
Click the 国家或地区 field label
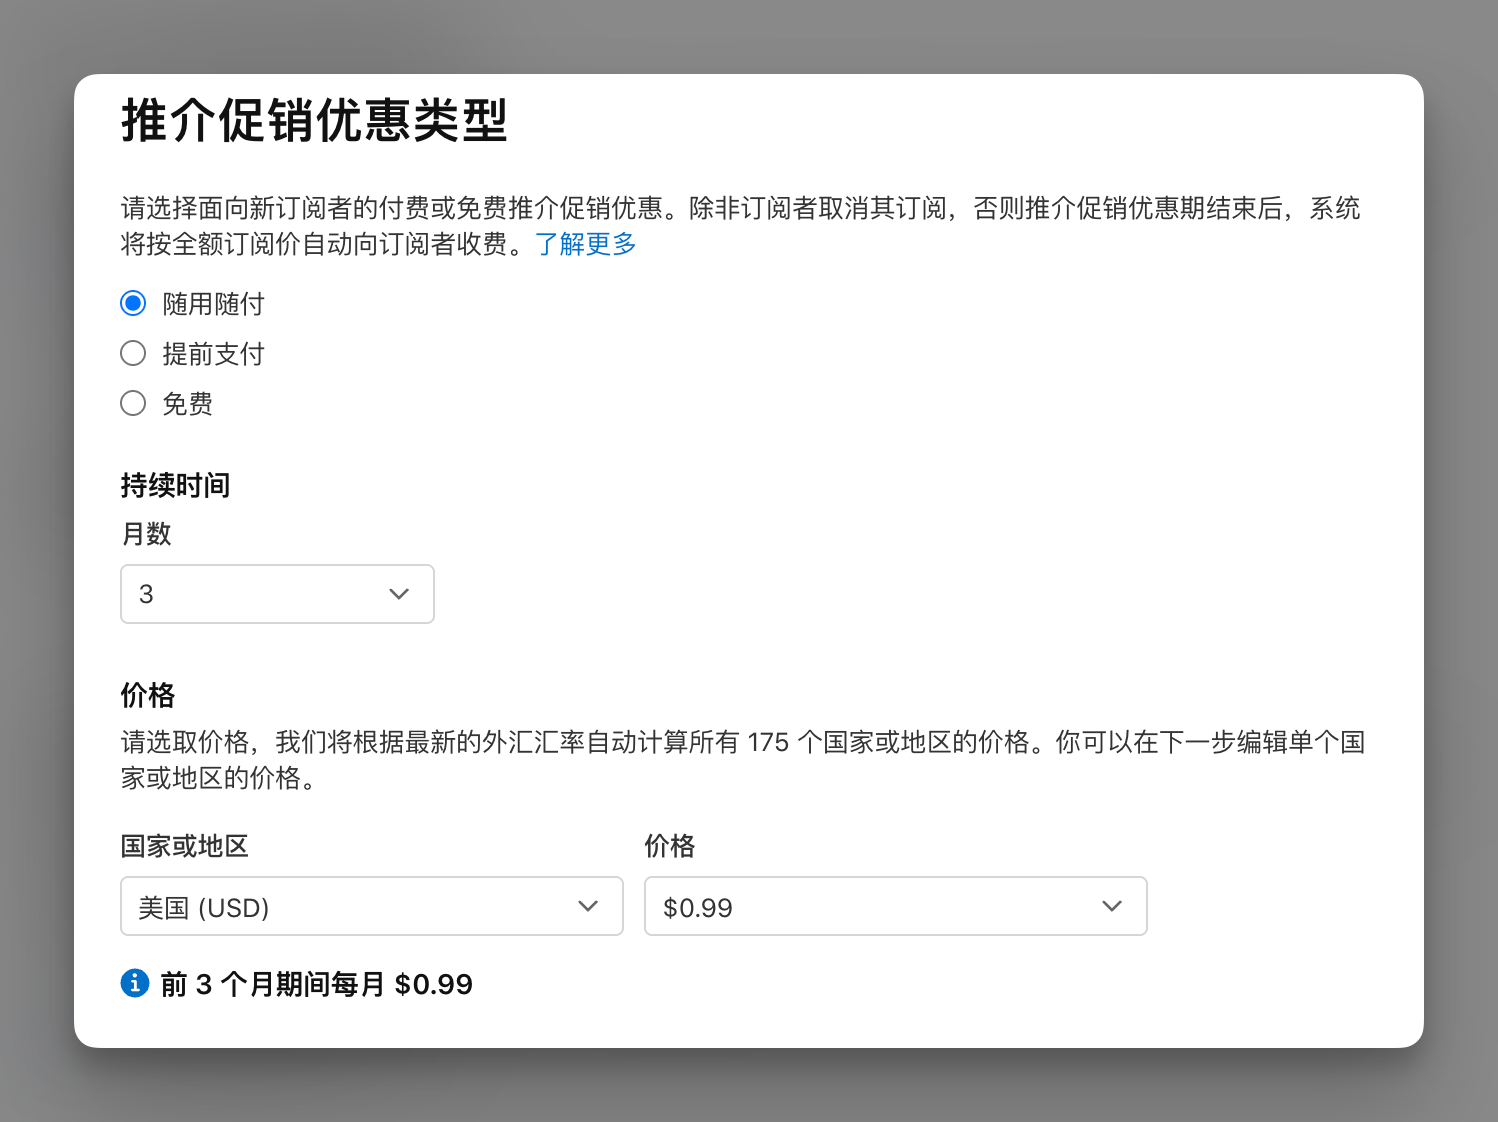point(184,846)
